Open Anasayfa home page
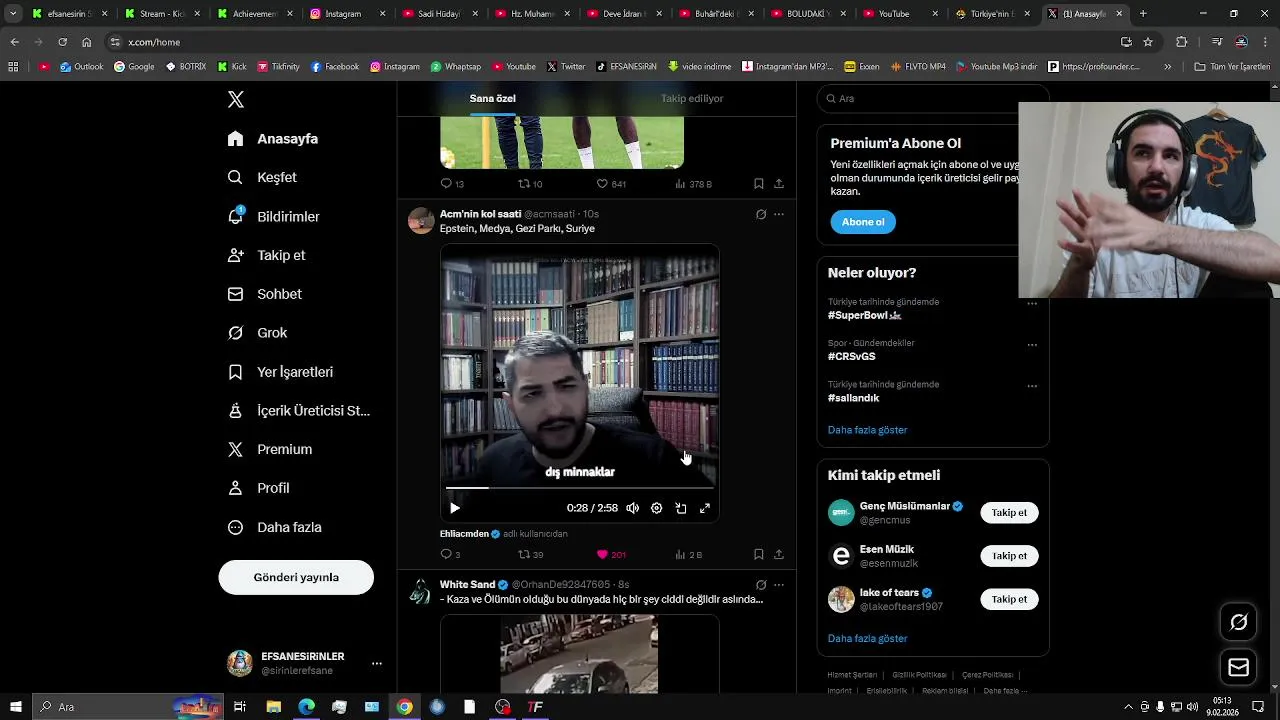Screen dimensions: 1280x720 click(273, 139)
